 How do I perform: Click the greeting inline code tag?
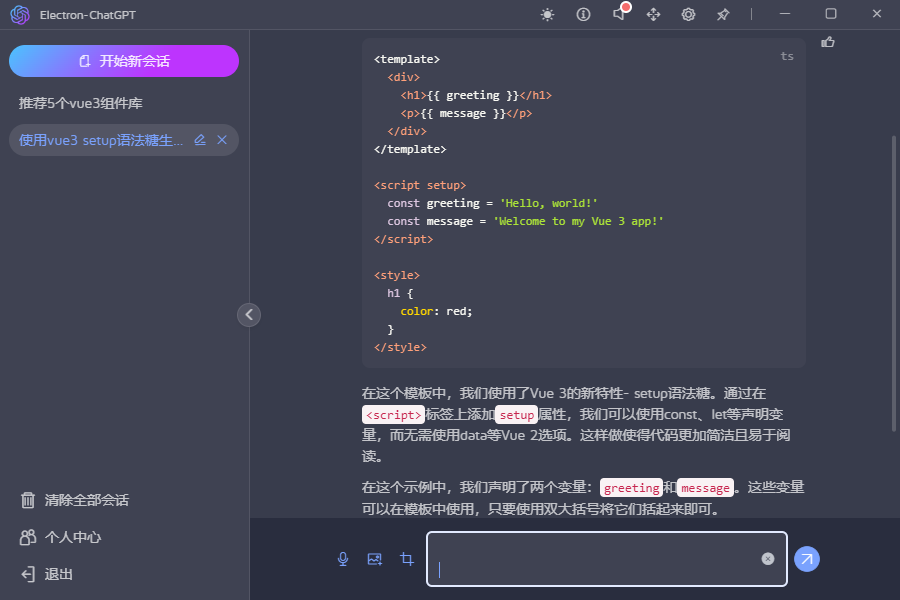coord(631,488)
